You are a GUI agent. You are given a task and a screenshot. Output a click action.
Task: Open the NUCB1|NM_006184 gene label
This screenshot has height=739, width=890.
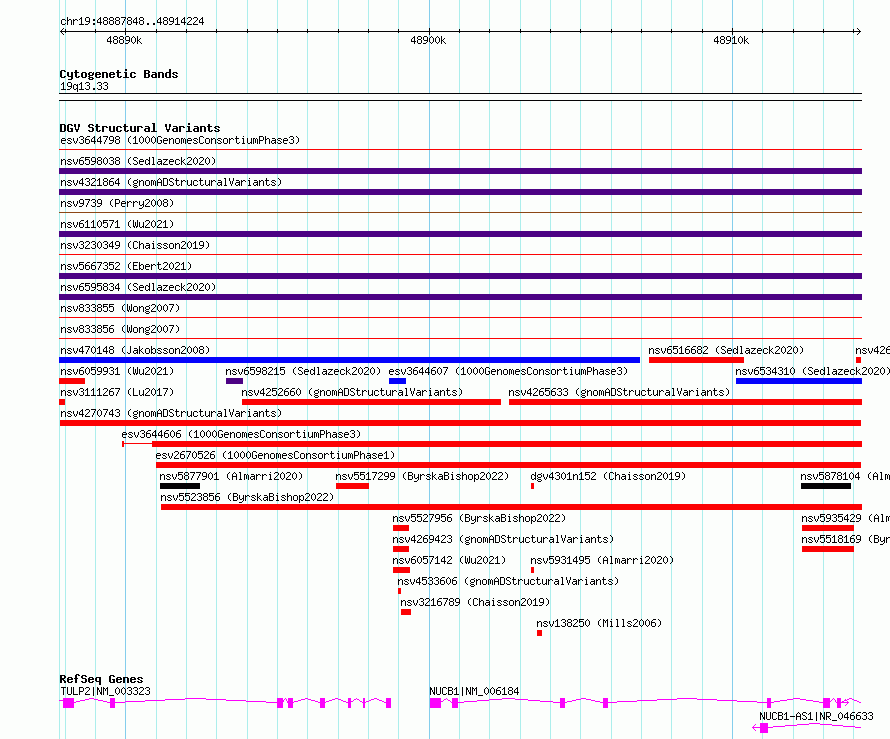475,691
